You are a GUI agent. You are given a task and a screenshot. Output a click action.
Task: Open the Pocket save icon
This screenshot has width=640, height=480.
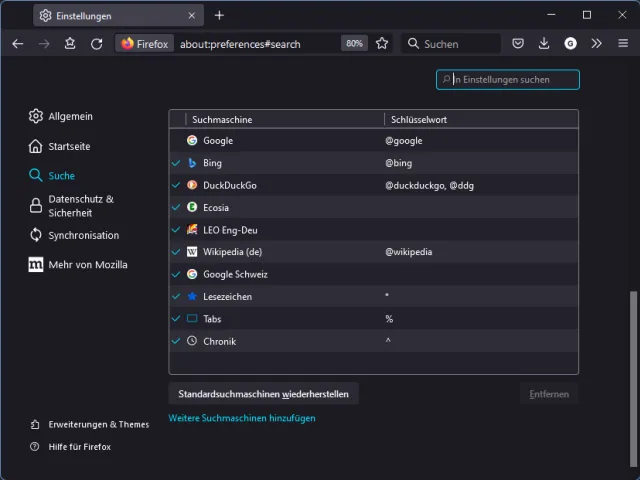tap(518, 44)
